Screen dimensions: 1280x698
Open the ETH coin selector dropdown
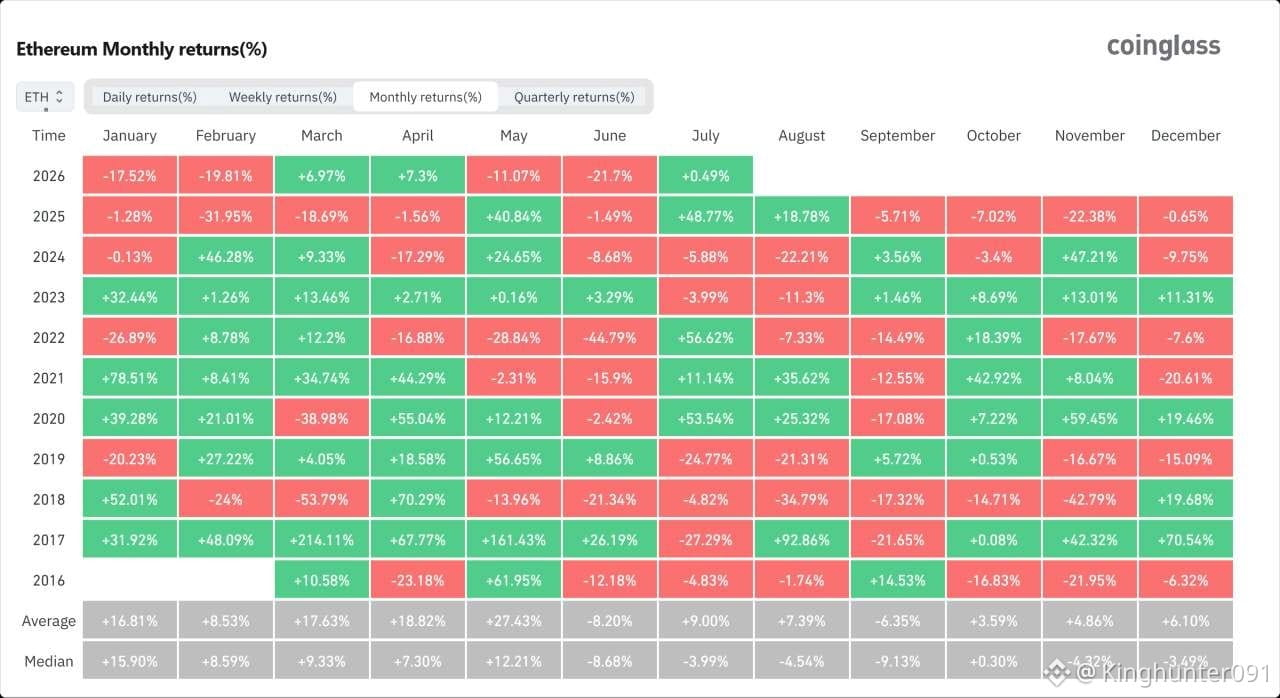tap(45, 97)
